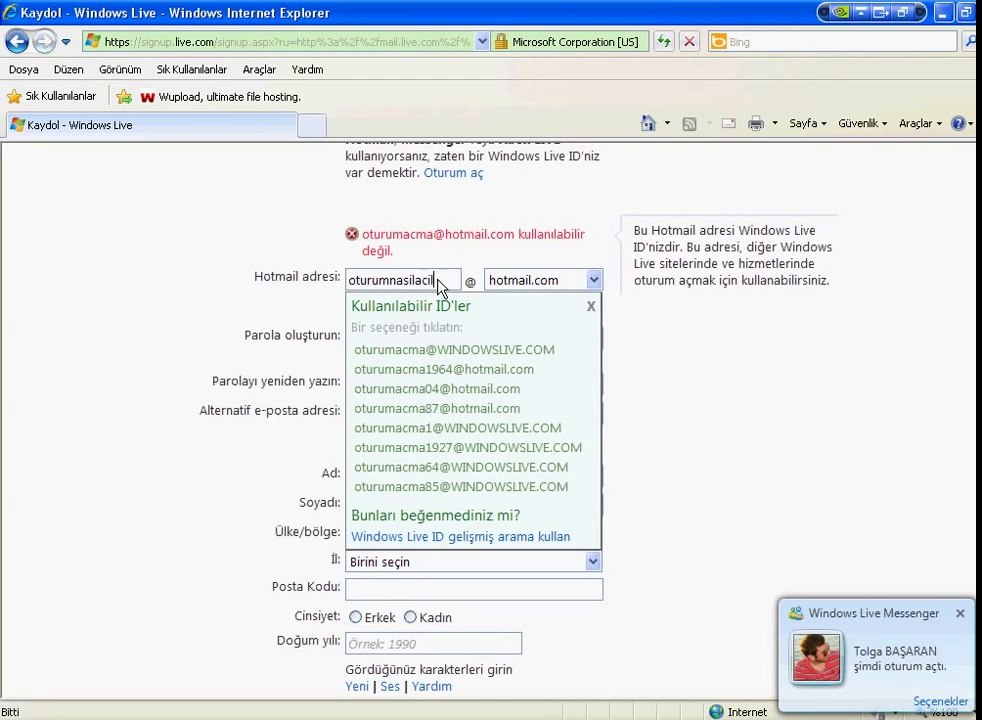
Task: Close the Kullanılabilir ID'ler suggestions popup
Action: click(x=591, y=306)
